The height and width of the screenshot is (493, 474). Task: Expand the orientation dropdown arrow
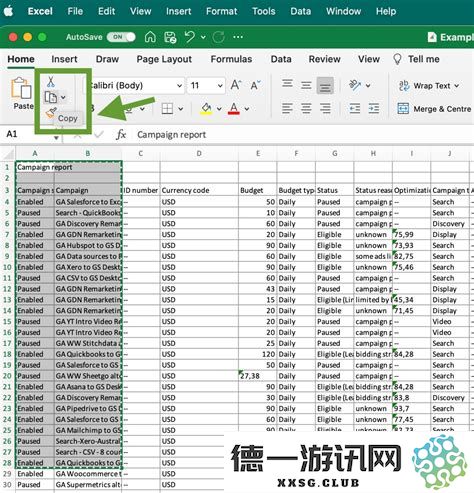(x=368, y=86)
